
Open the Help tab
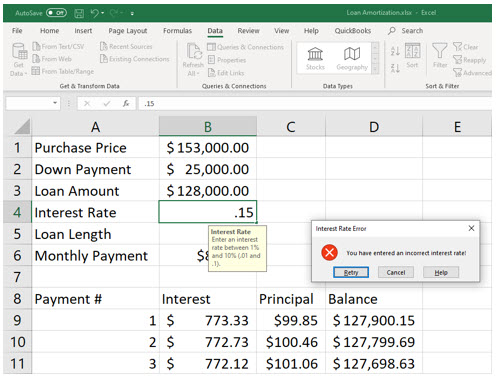pos(311,31)
